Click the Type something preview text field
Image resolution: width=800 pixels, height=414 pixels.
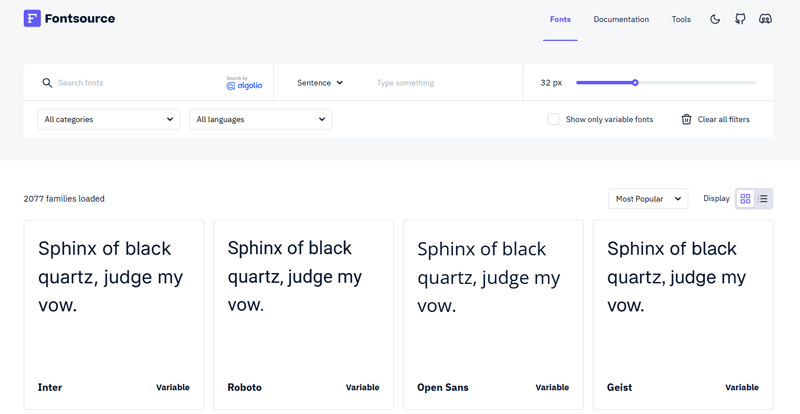(x=440, y=83)
